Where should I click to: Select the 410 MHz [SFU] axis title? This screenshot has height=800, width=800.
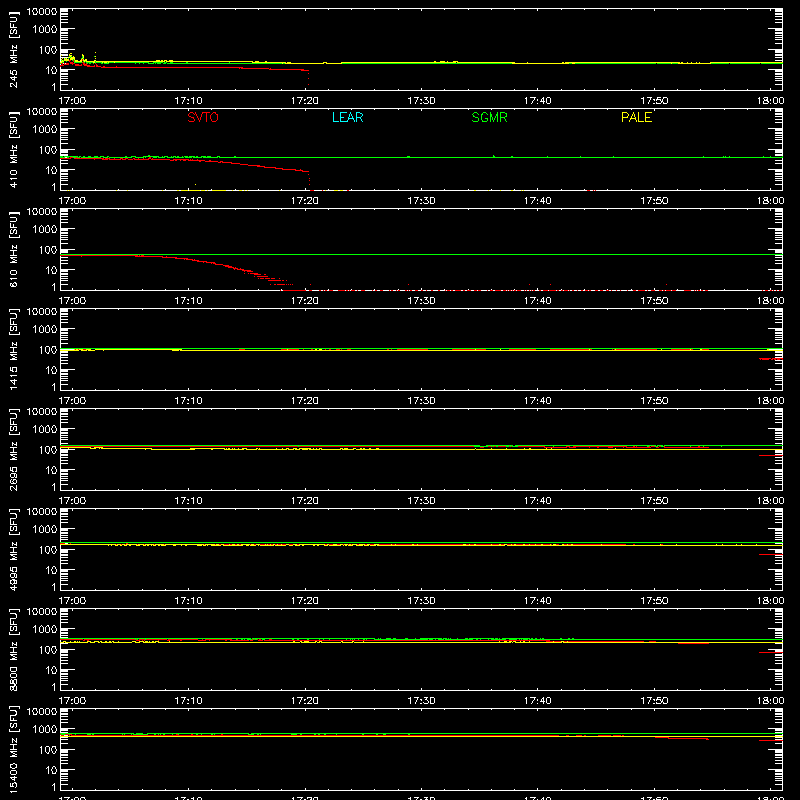coord(14,149)
